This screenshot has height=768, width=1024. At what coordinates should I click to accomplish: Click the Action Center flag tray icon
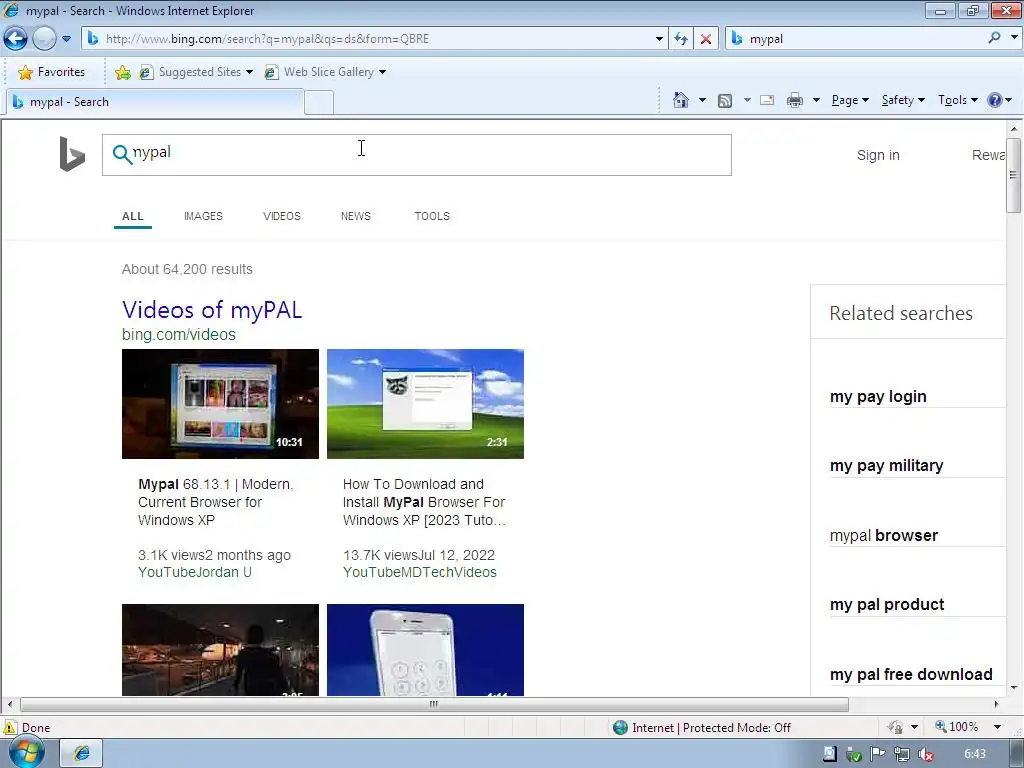tap(878, 754)
